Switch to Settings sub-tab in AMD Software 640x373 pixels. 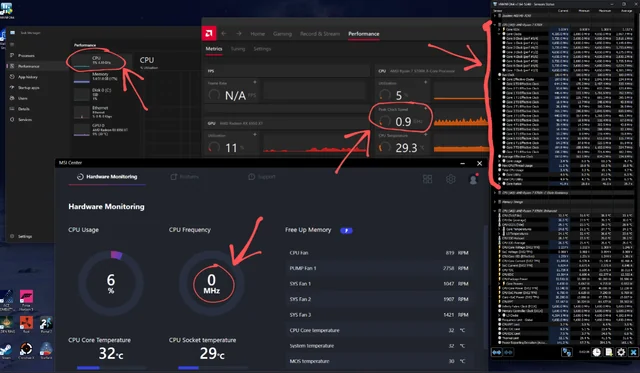click(262, 49)
